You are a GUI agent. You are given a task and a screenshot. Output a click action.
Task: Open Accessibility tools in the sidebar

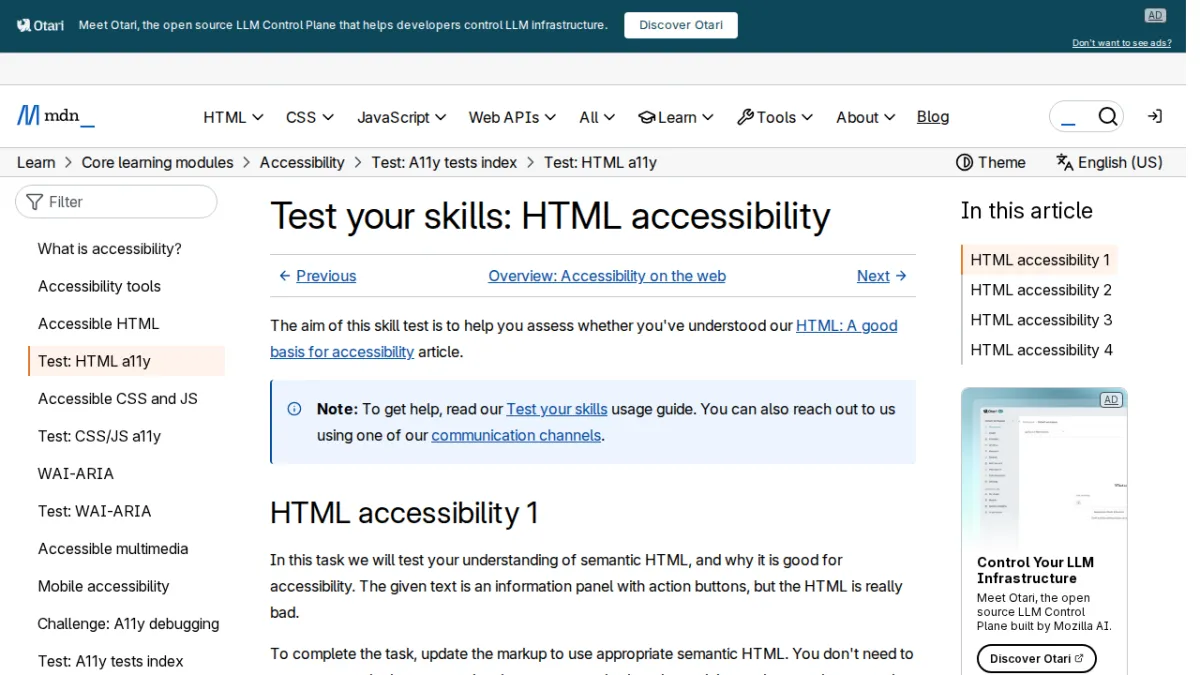99,286
